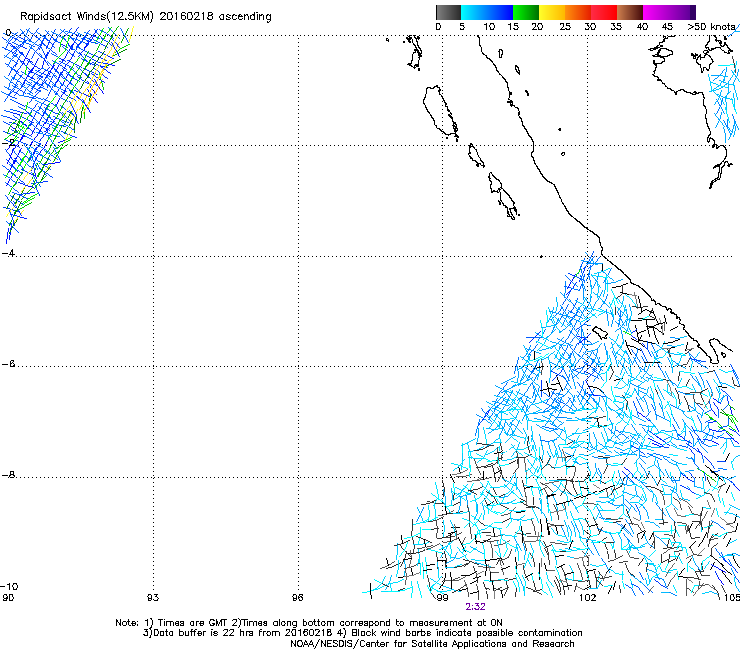Click the '30' label under the color scale

[590, 27]
